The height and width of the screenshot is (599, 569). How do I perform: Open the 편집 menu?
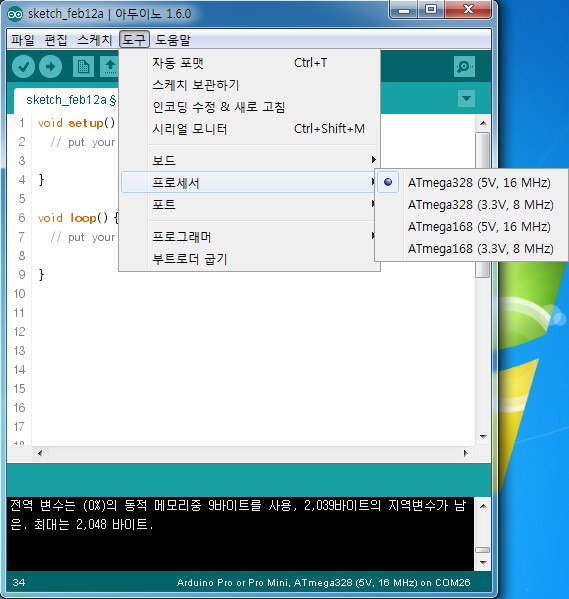pos(56,40)
